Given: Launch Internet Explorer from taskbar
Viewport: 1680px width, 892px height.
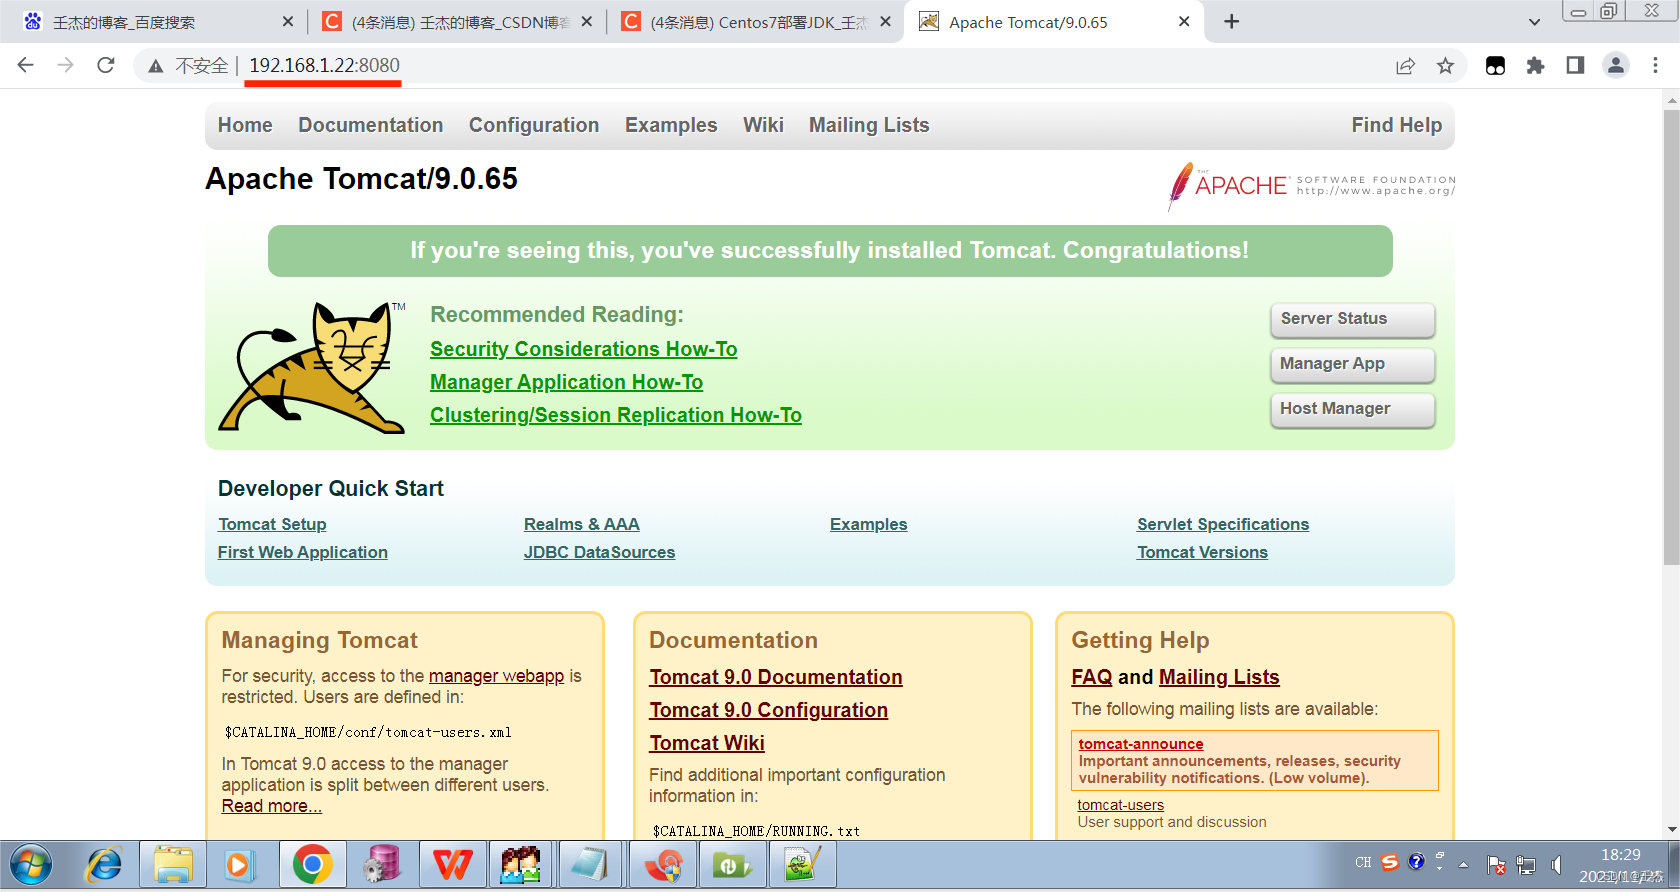Looking at the screenshot, I should coord(104,865).
